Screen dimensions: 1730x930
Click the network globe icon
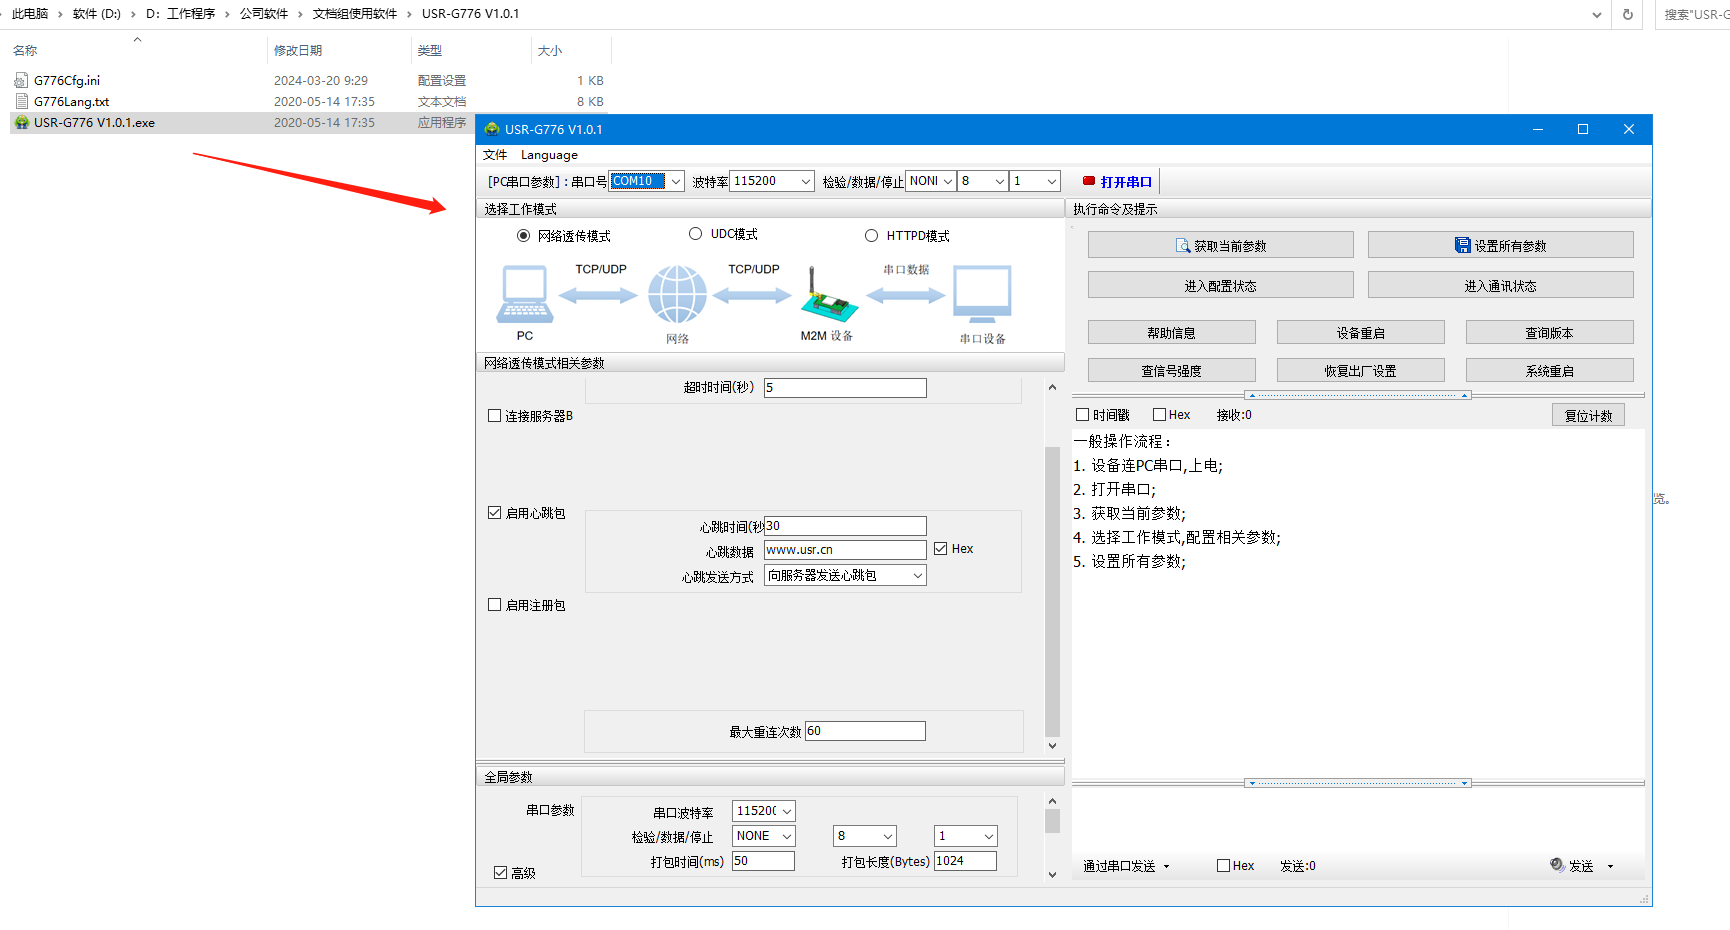[x=677, y=295]
